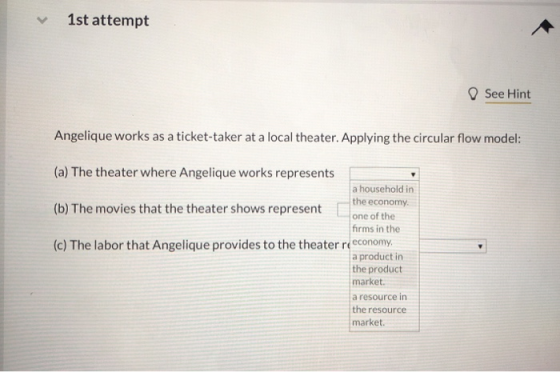Click the pin icon at top right

542,27
